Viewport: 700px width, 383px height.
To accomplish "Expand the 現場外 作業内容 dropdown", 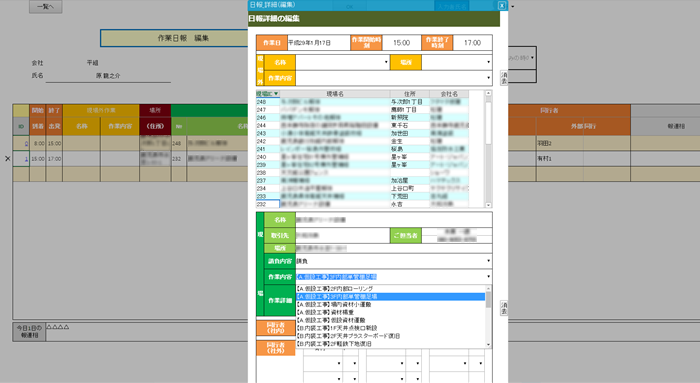I will click(x=488, y=78).
